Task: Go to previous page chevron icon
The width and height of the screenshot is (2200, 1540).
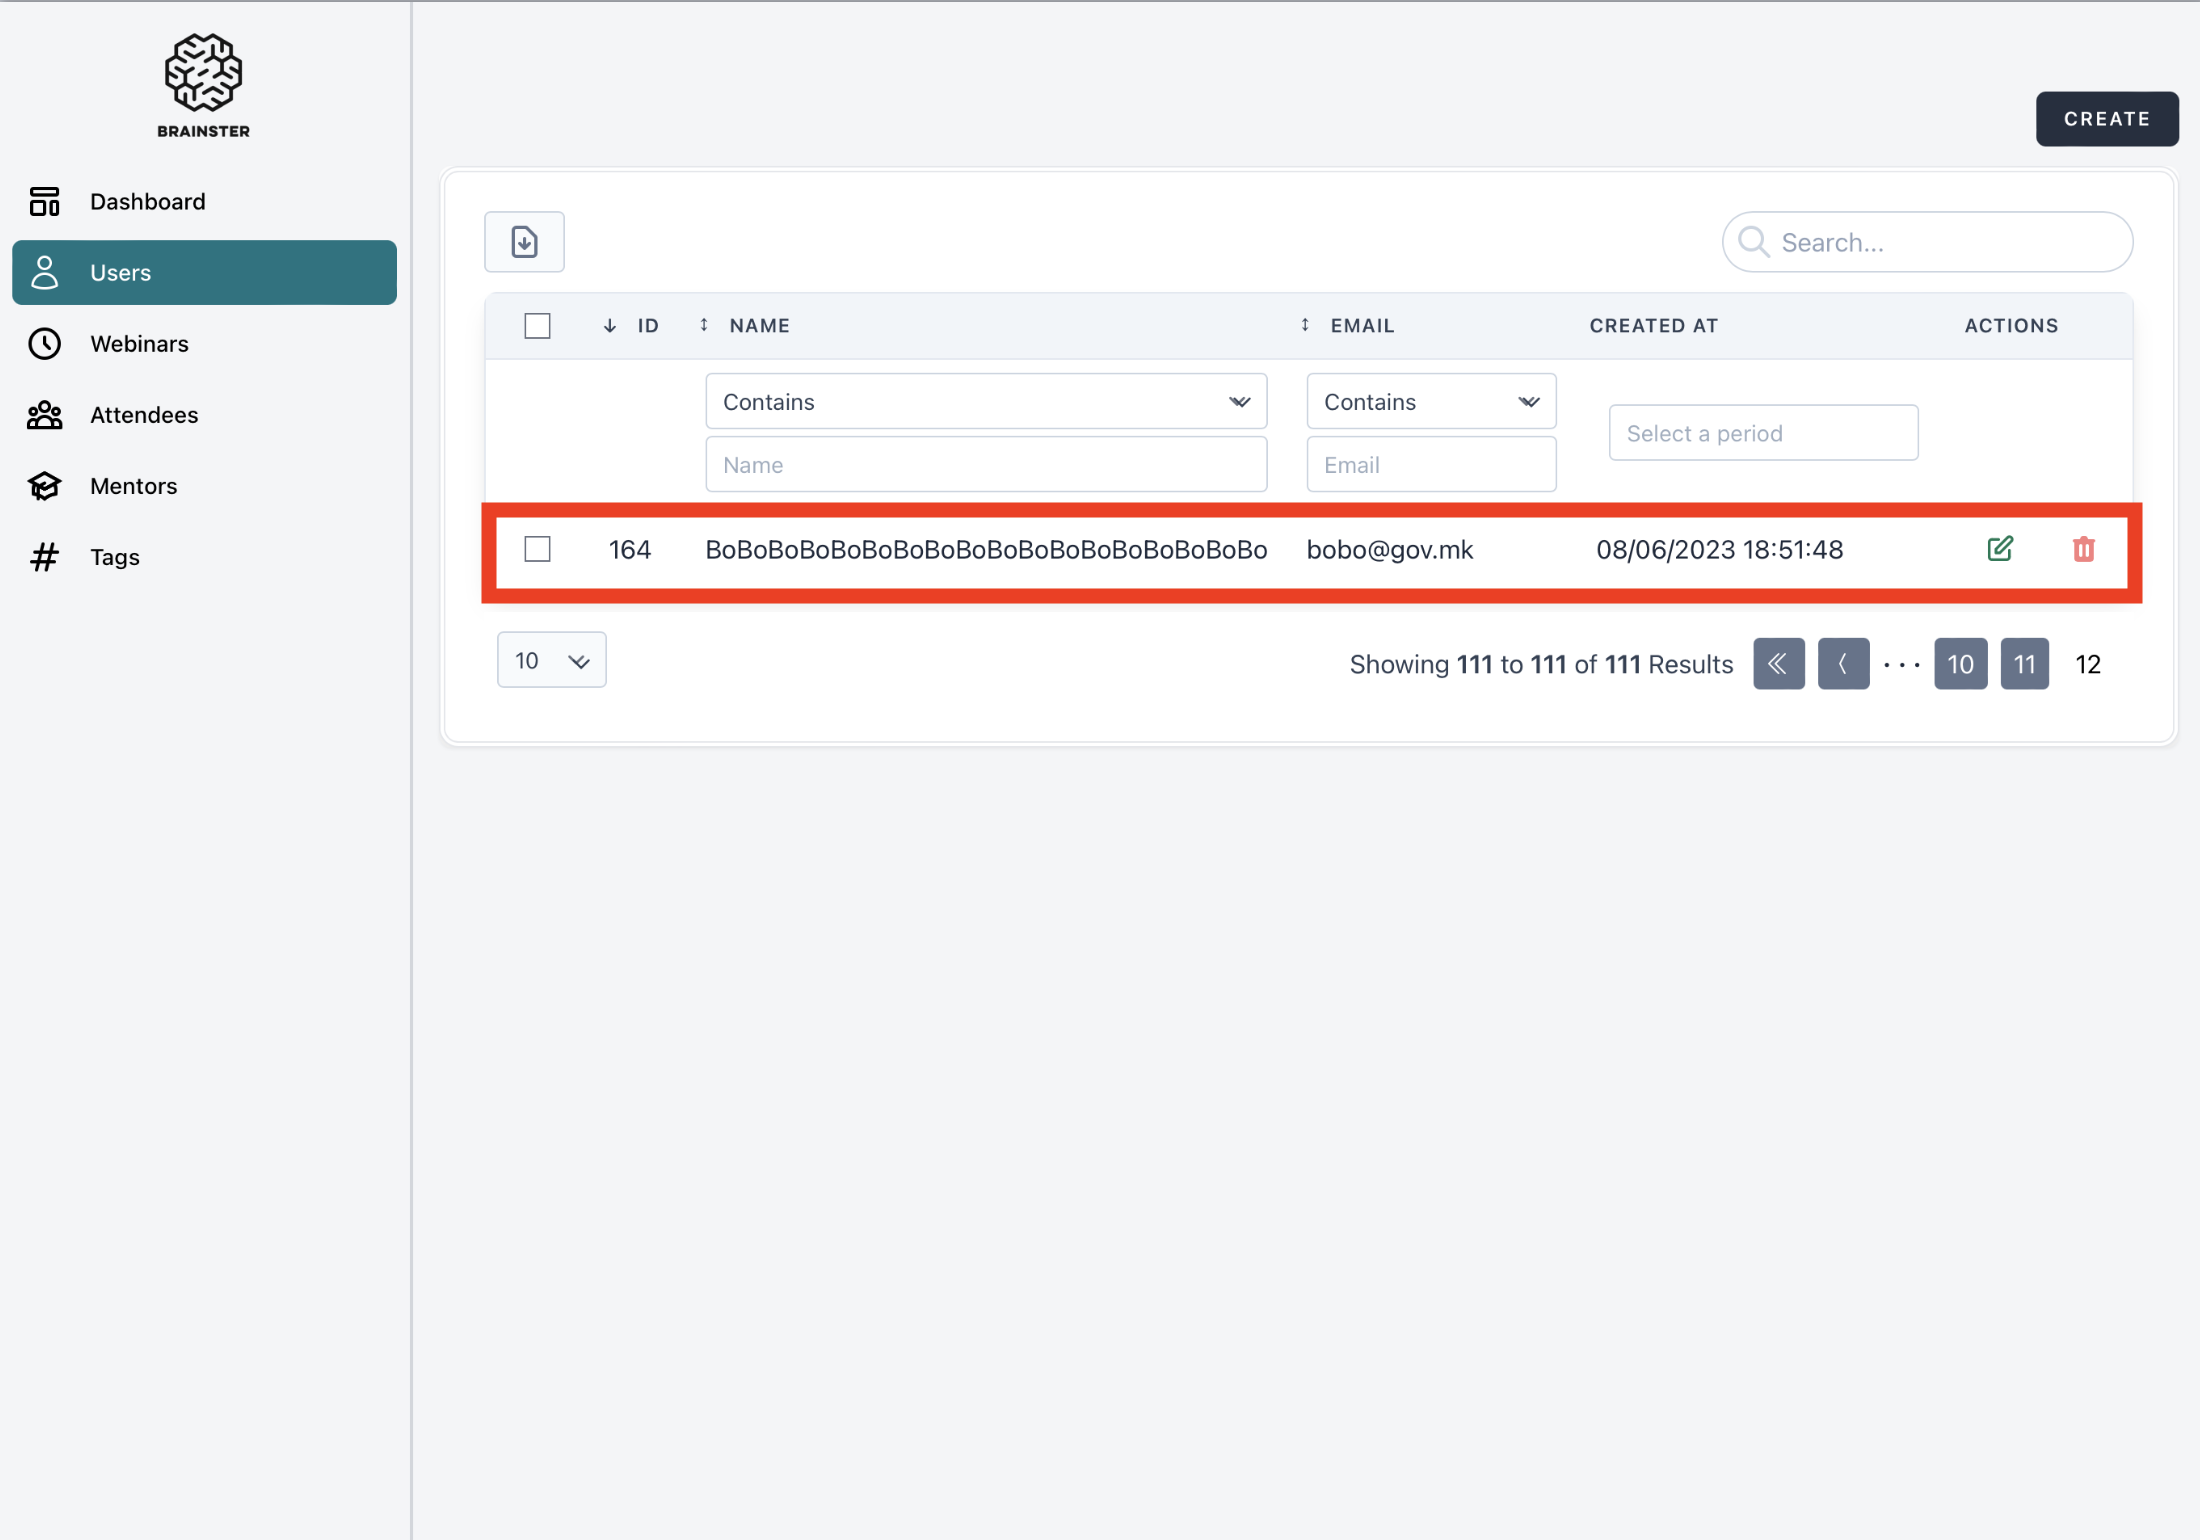Action: 1842,664
